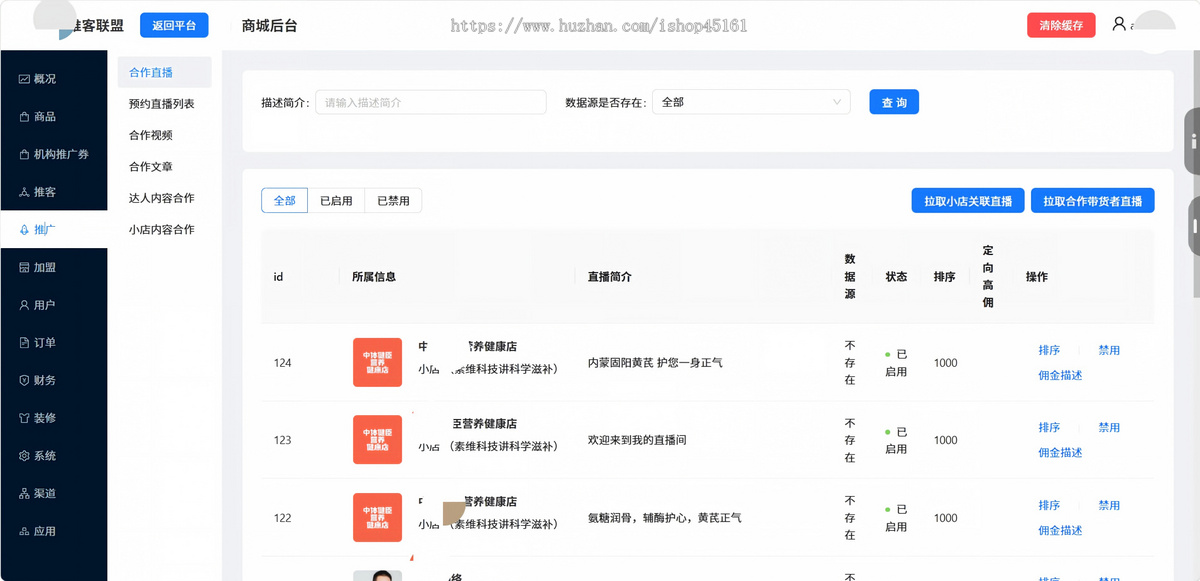This screenshot has width=1200, height=581.
Task: Open the 概况 overview menu
Action: pos(53,79)
